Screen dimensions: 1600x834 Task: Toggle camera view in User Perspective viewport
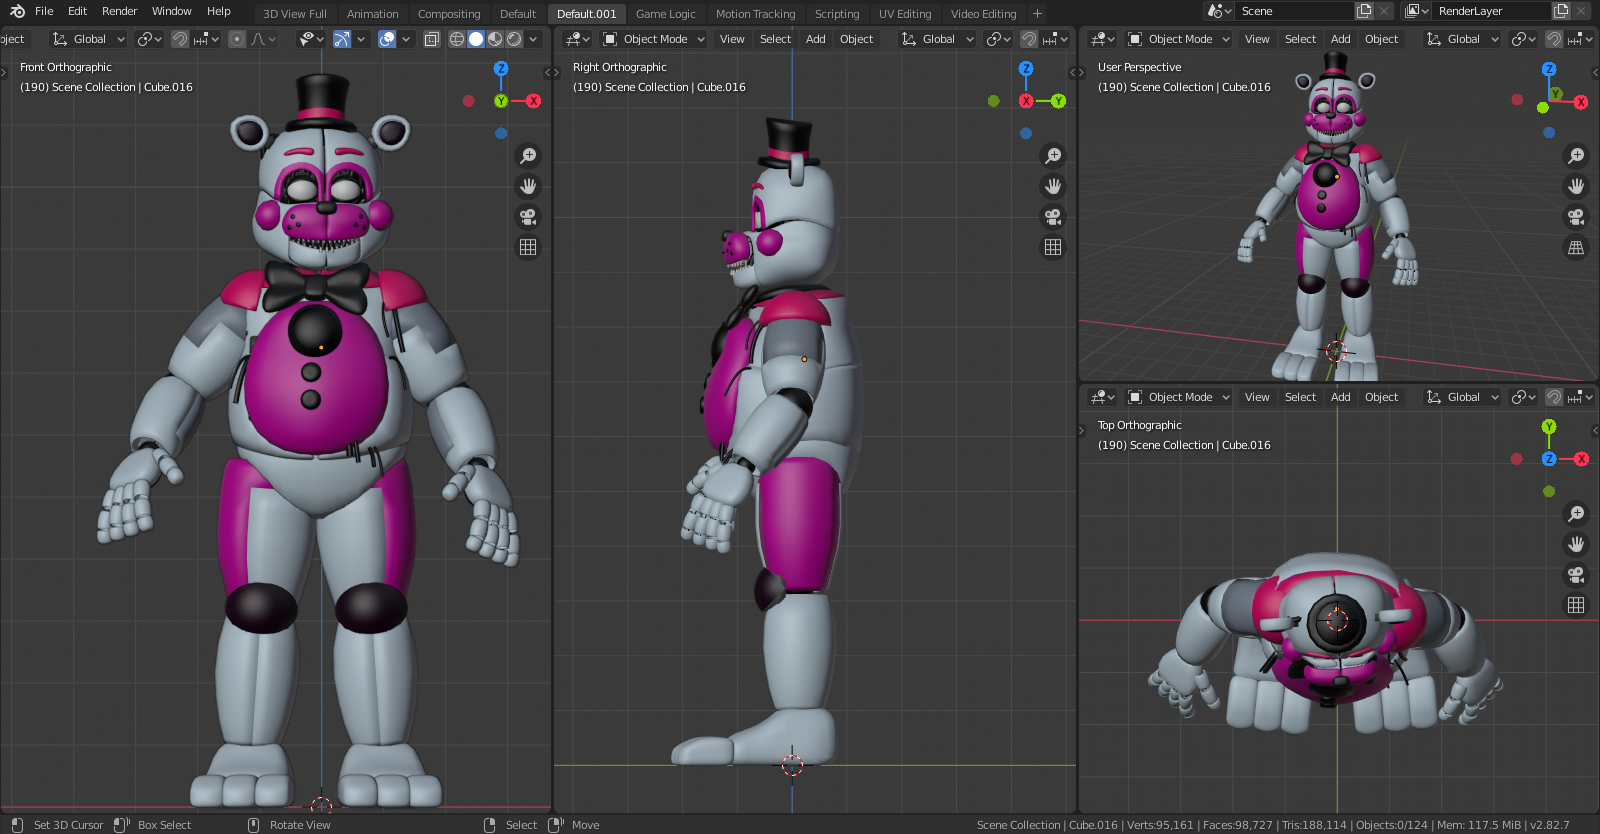1576,217
